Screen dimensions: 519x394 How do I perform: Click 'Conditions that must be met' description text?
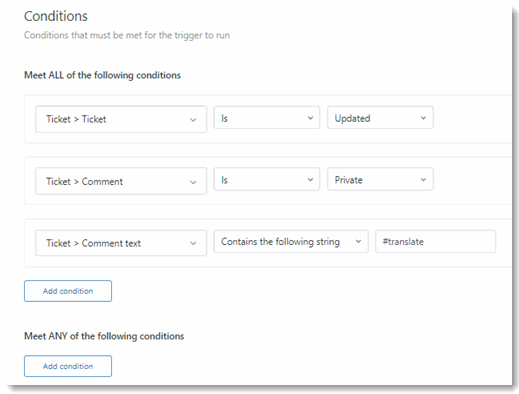click(127, 35)
